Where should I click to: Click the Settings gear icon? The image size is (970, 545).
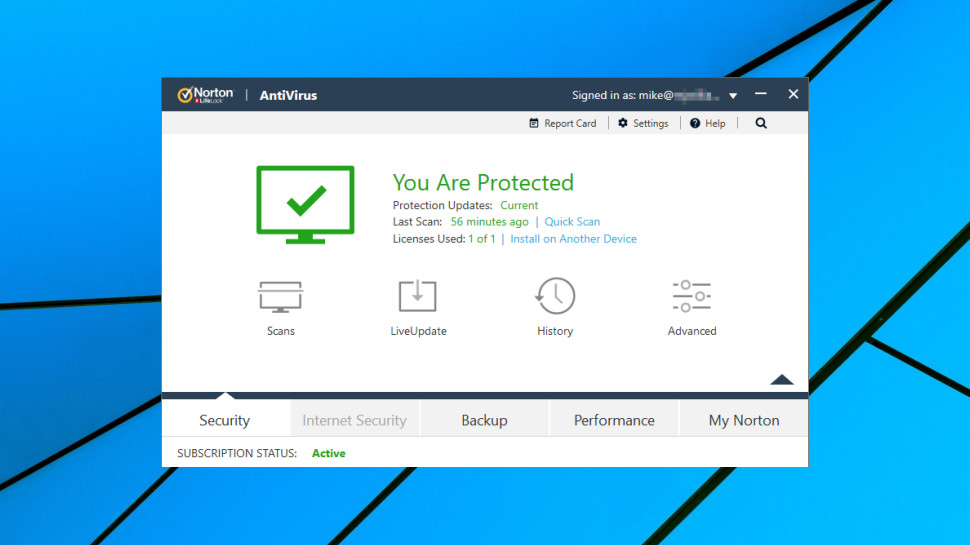point(623,123)
